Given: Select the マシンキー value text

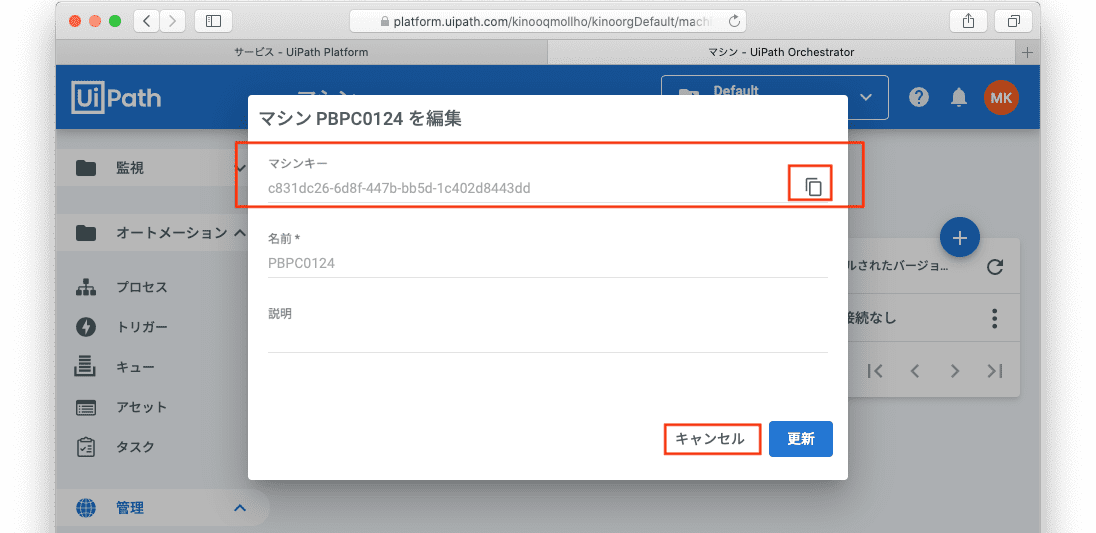Looking at the screenshot, I should 398,188.
